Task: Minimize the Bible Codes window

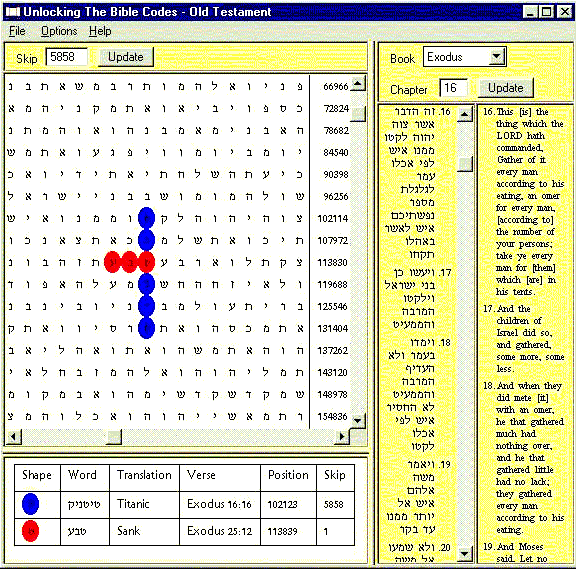Action: tap(530, 12)
